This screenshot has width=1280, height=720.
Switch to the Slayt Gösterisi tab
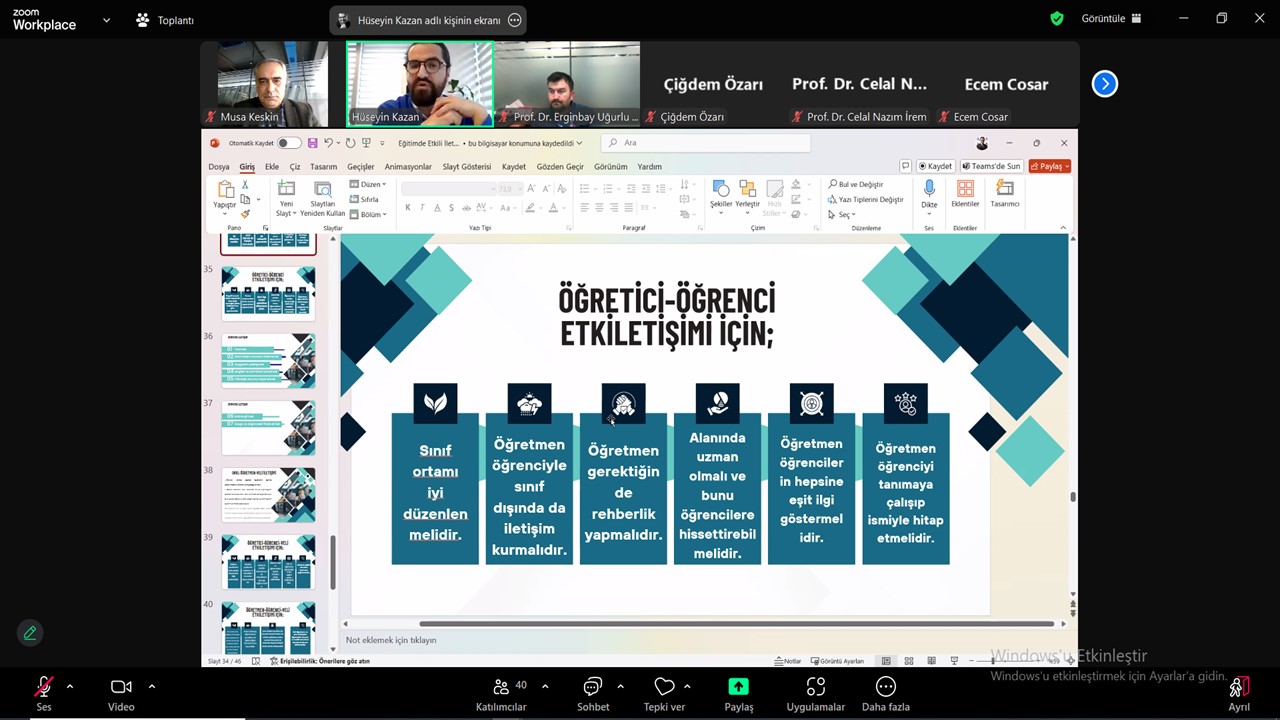(x=467, y=167)
